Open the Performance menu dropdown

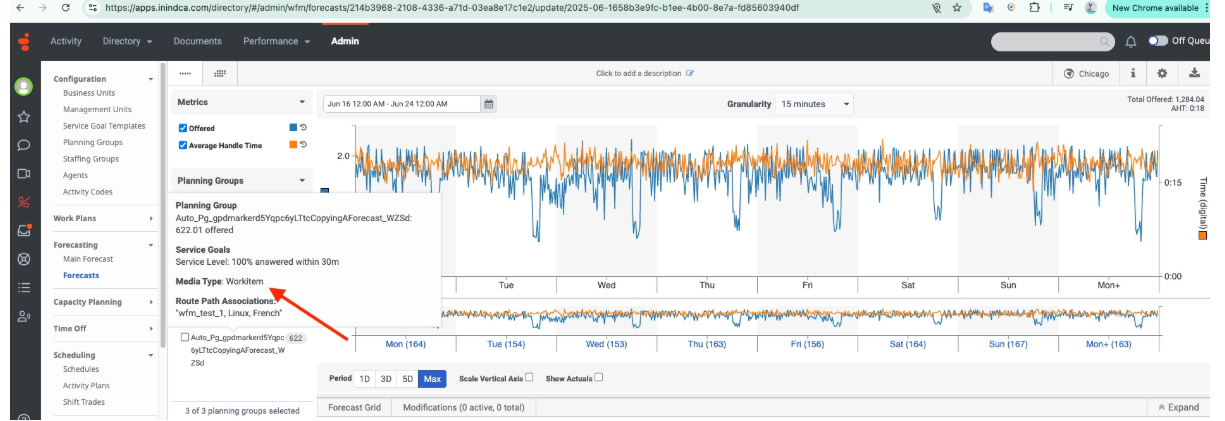[x=276, y=41]
